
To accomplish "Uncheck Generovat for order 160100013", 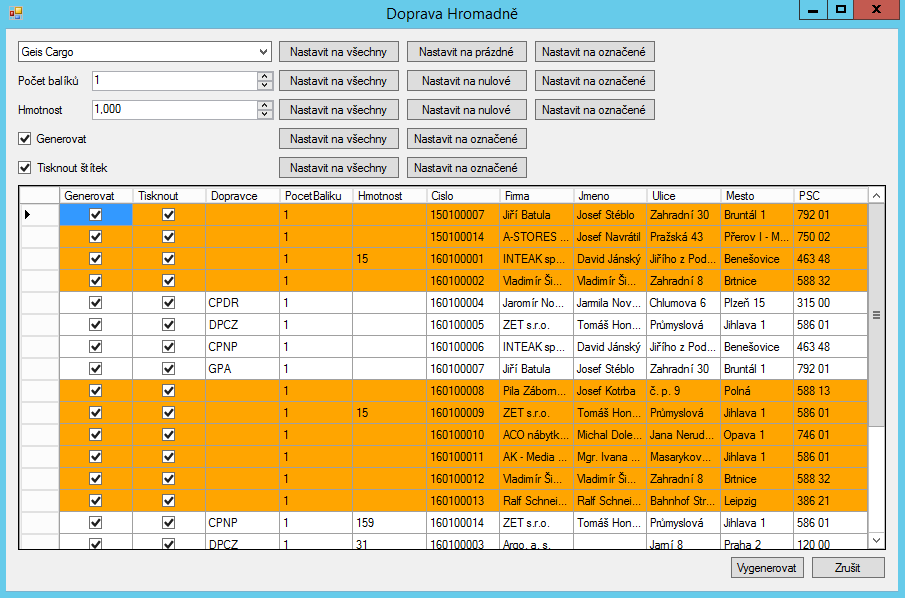I will pos(95,500).
